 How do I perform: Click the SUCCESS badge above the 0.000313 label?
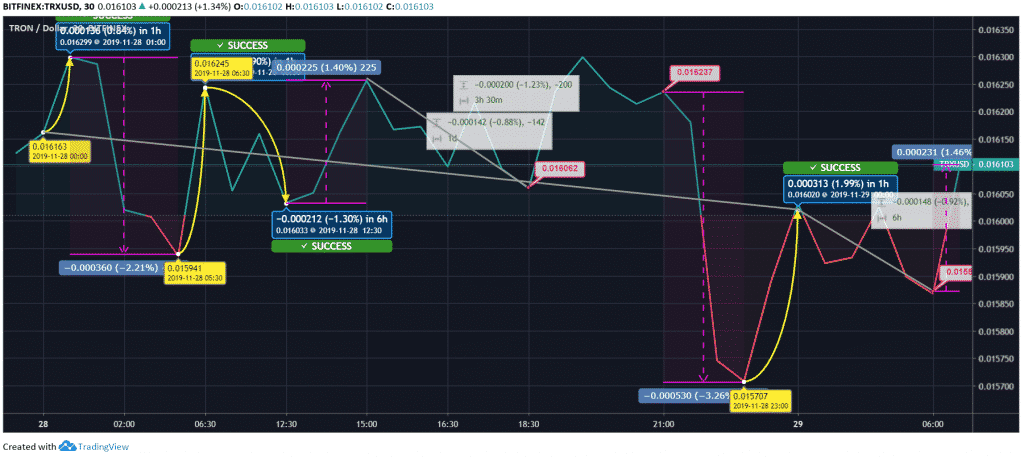pos(840,168)
